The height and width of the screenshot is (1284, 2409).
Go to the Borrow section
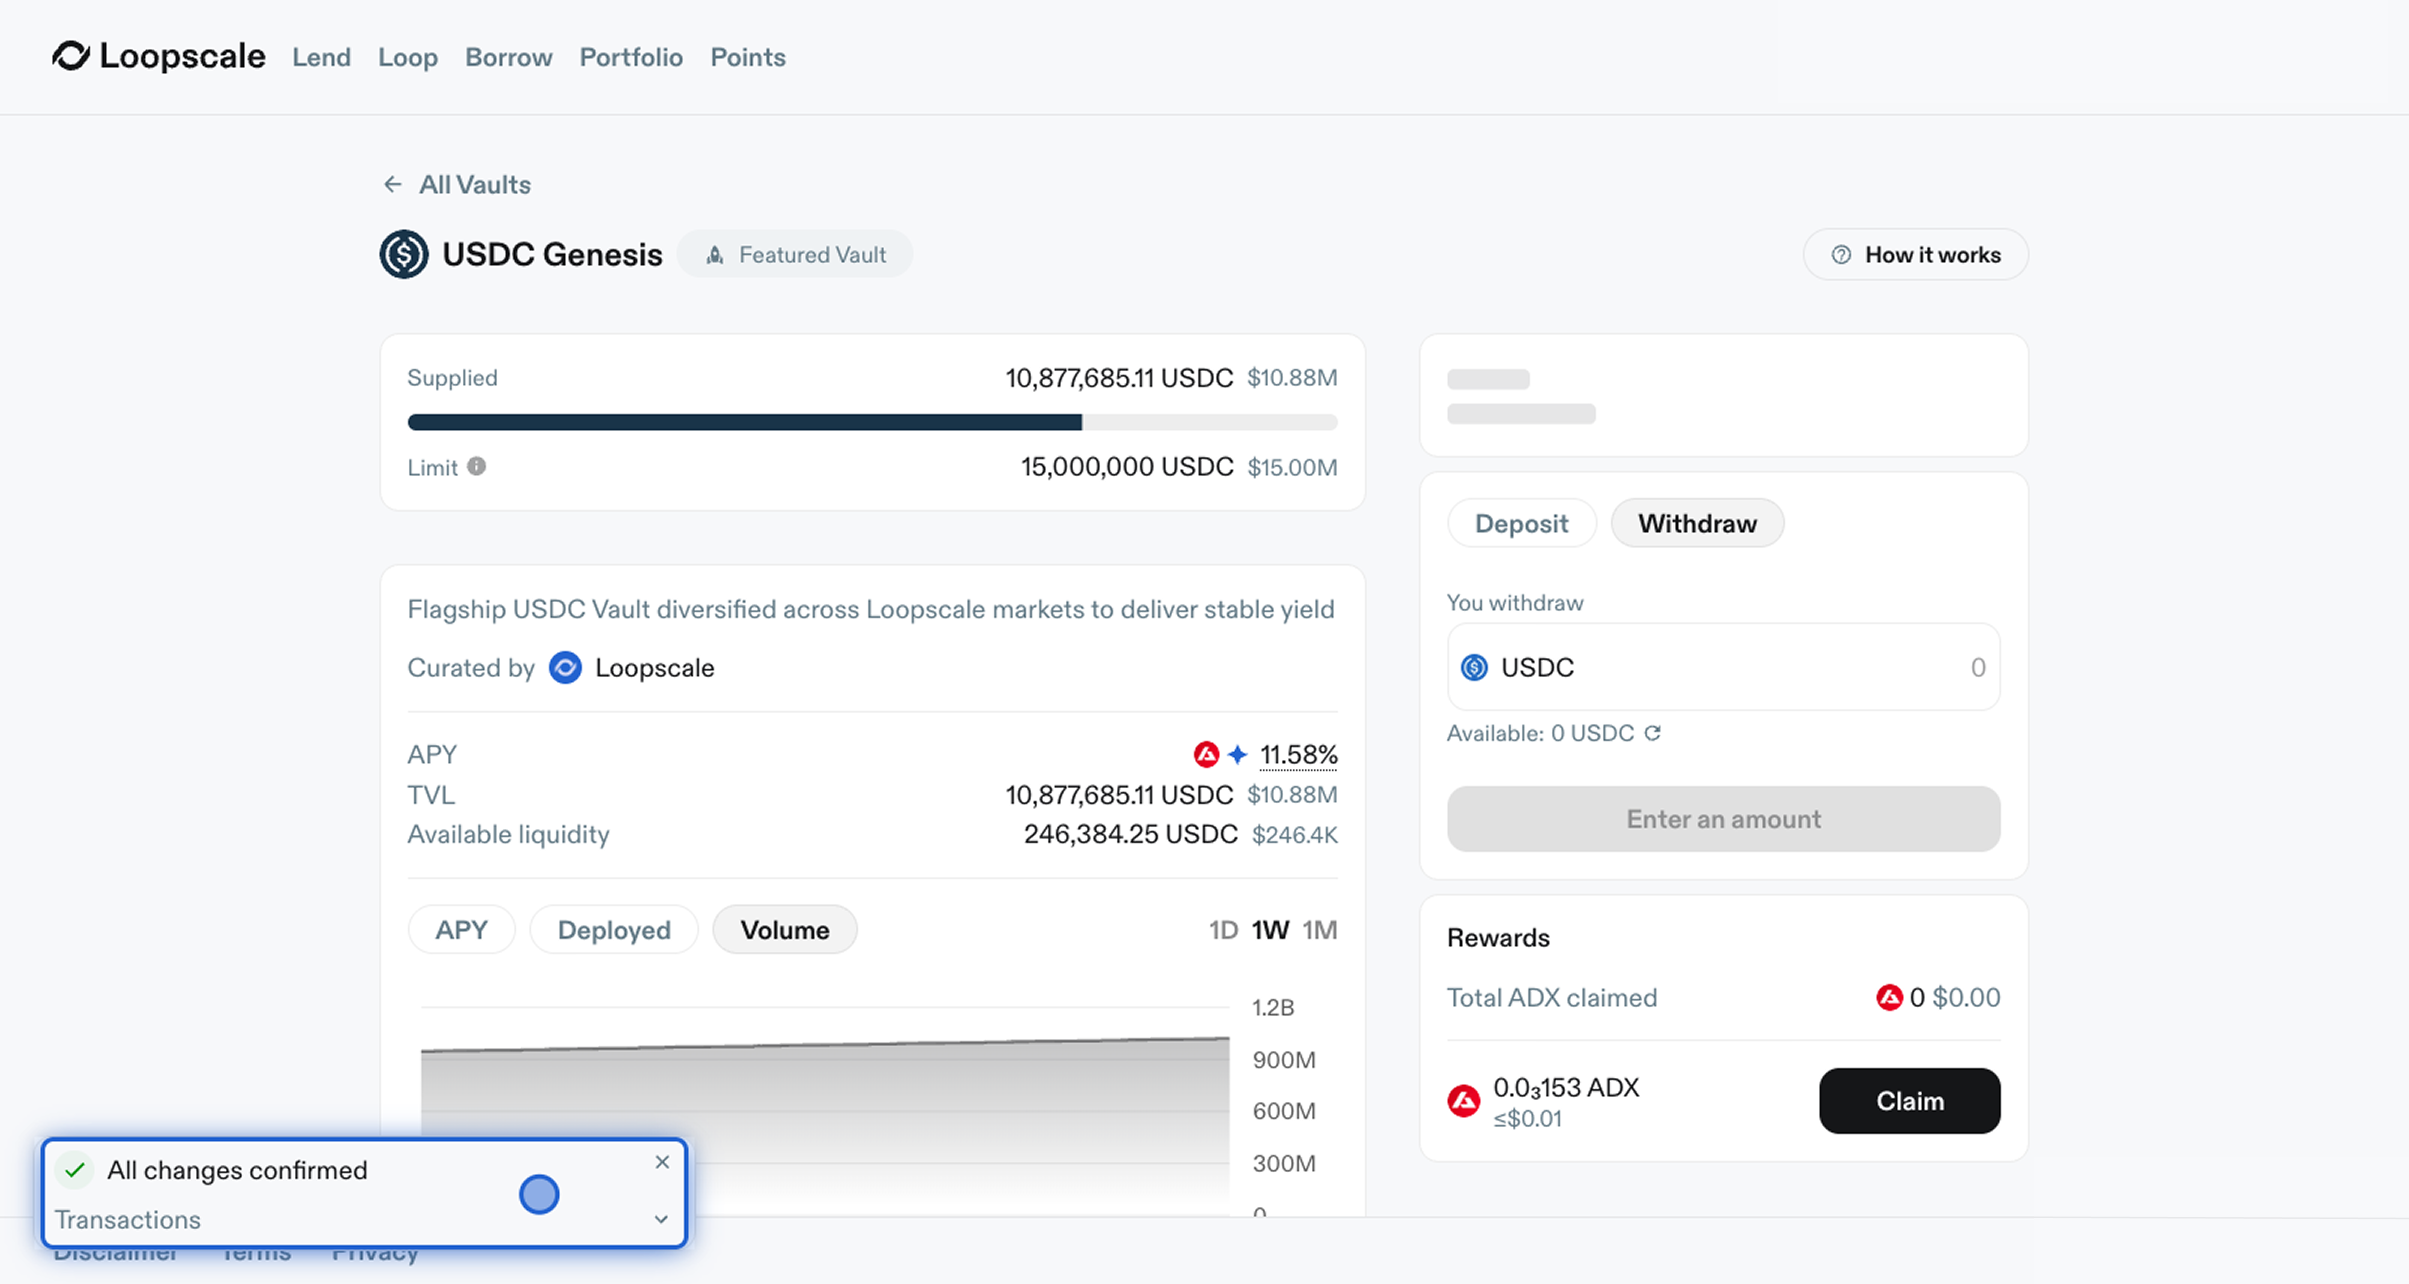(x=508, y=57)
